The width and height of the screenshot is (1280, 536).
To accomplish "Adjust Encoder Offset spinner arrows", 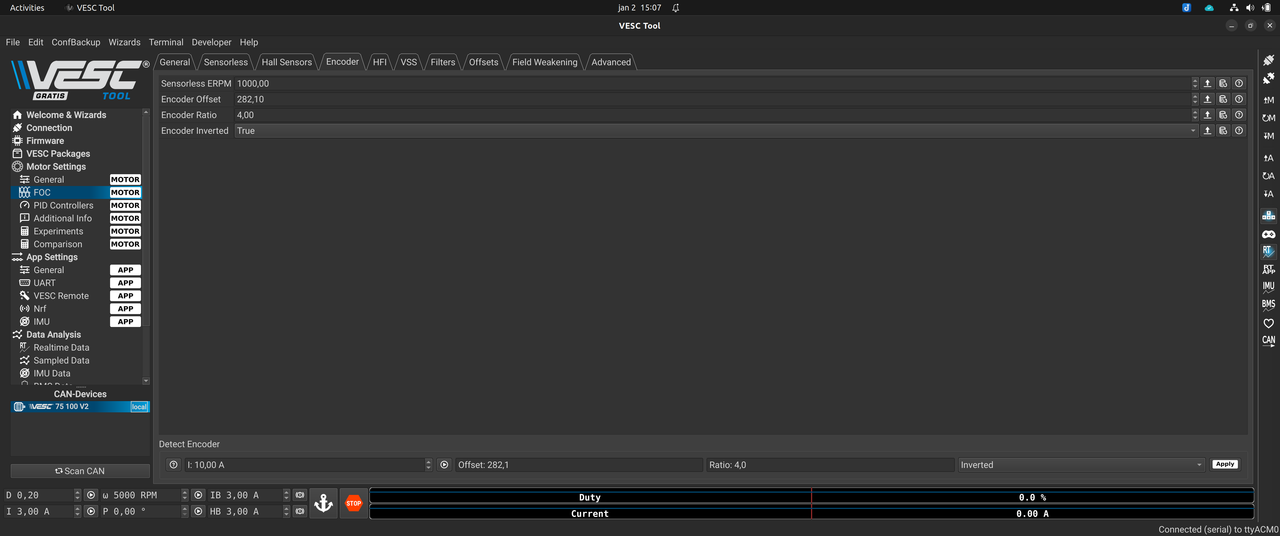I will pyautogui.click(x=1194, y=99).
